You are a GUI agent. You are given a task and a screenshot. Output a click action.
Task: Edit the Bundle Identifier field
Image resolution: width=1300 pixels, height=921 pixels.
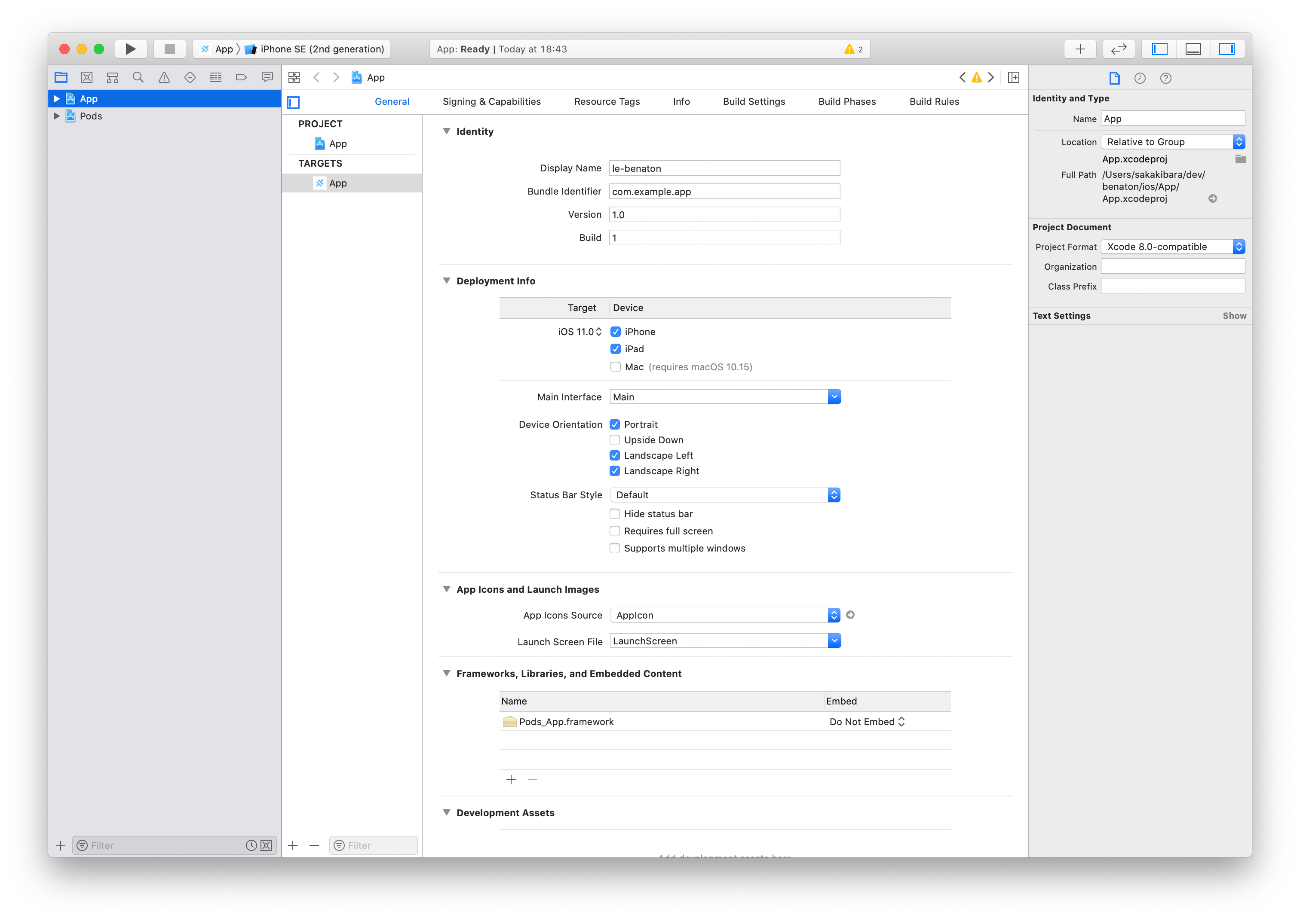(725, 191)
